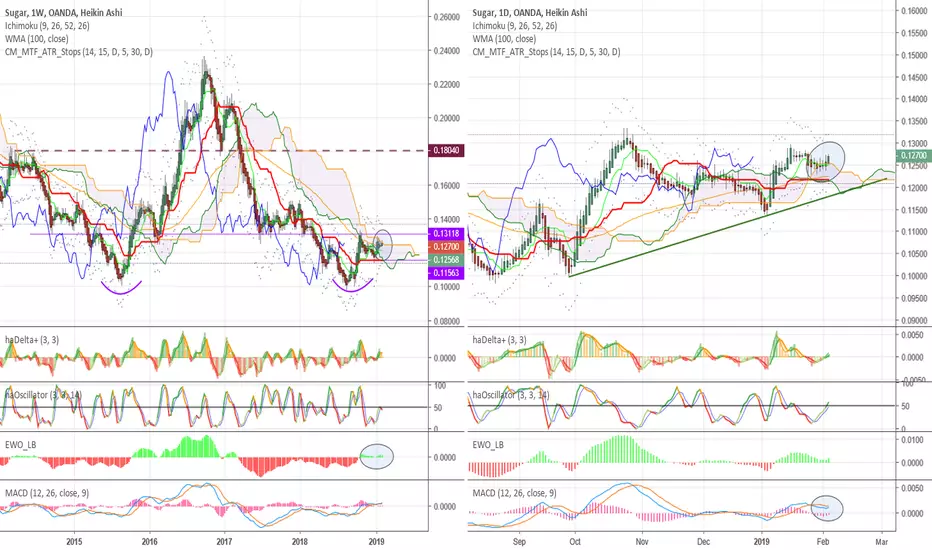Click Nov on the daily time axis
Screen dimensions: 932x550
point(641,542)
